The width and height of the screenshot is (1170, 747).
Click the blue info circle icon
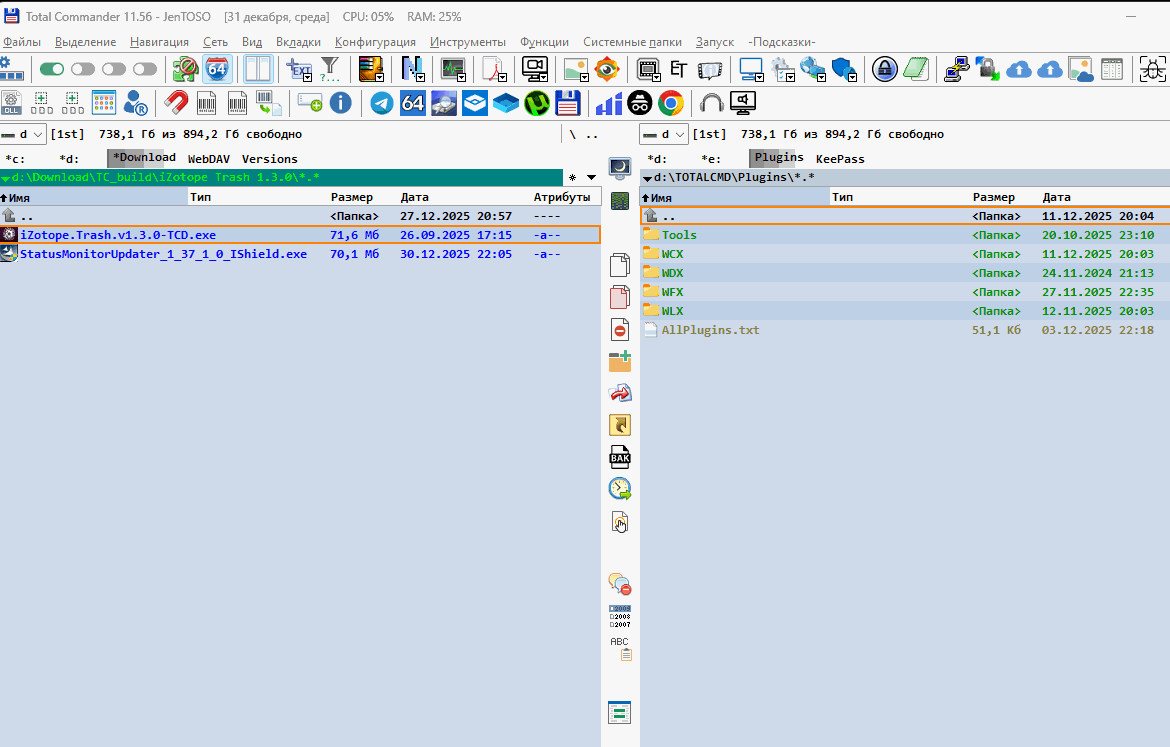pyautogui.click(x=341, y=103)
